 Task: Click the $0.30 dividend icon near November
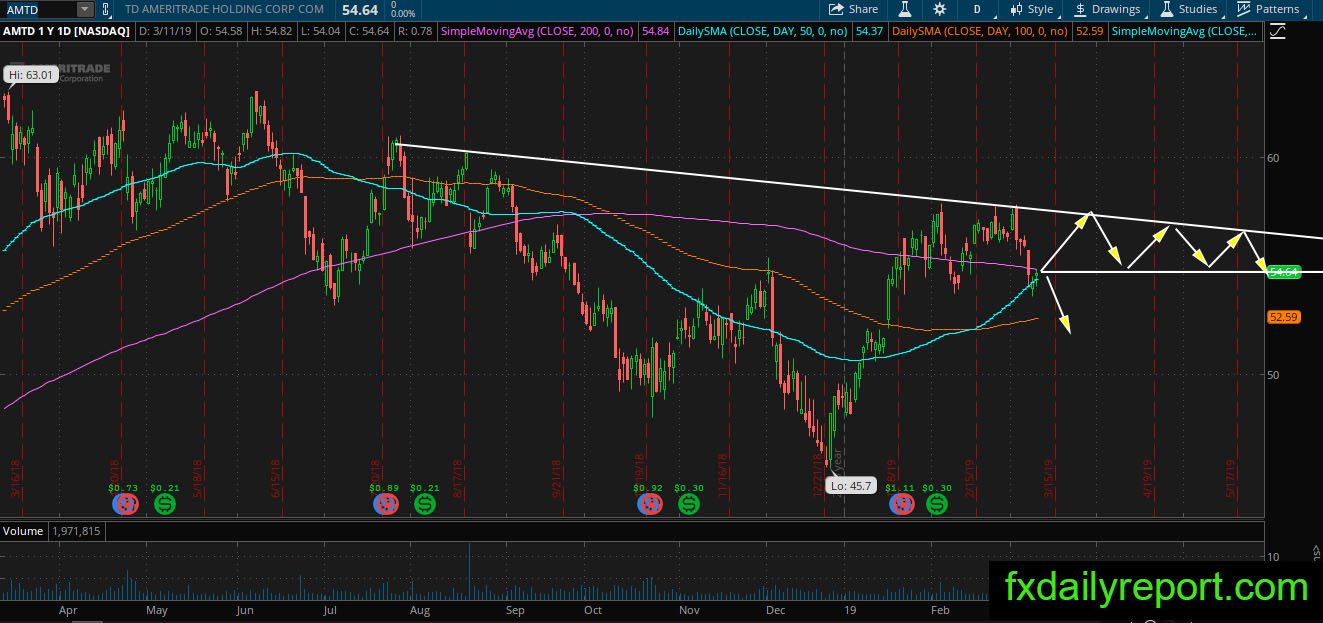pos(688,503)
